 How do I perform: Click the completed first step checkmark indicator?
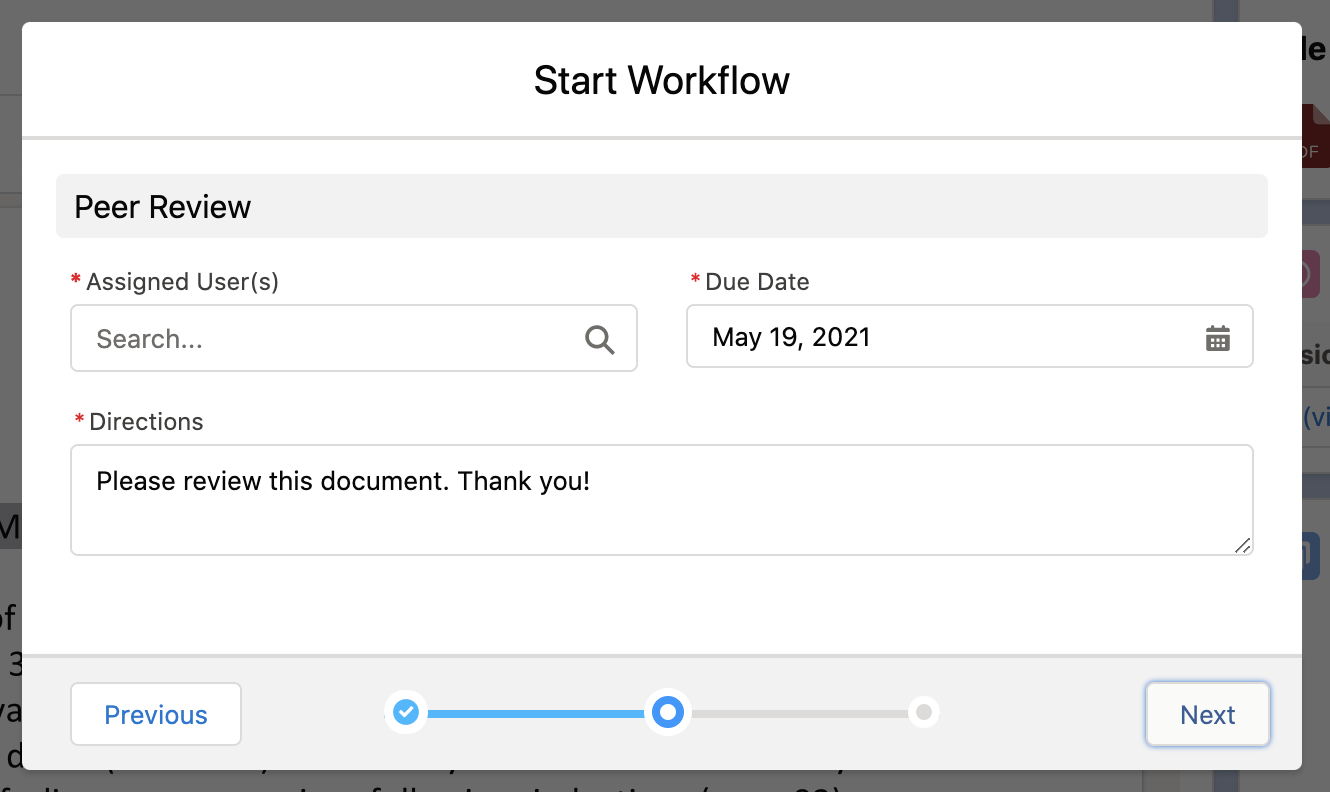[x=406, y=712]
